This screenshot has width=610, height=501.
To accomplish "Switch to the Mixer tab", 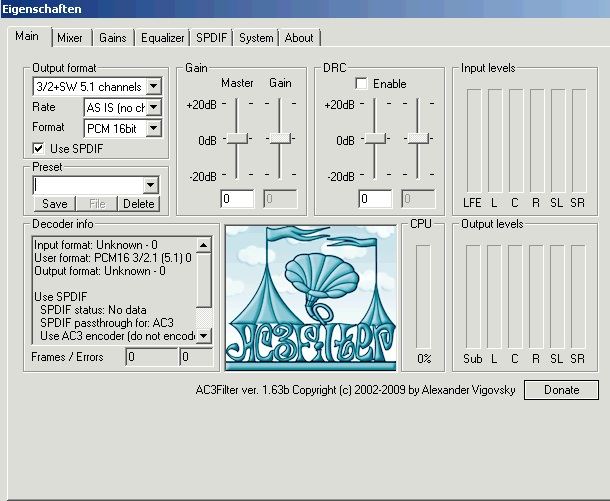I will click(69, 38).
